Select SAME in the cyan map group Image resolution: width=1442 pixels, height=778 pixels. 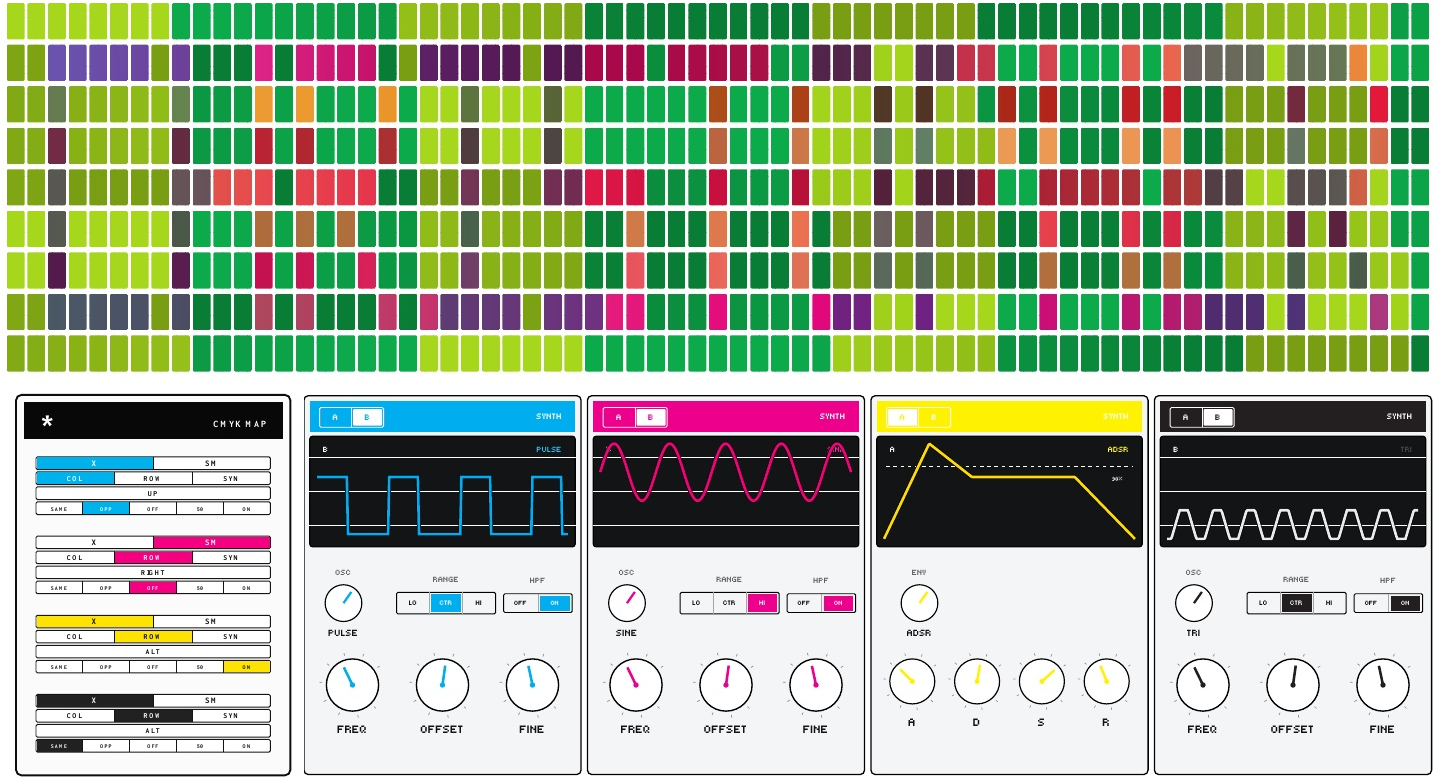pyautogui.click(x=59, y=508)
